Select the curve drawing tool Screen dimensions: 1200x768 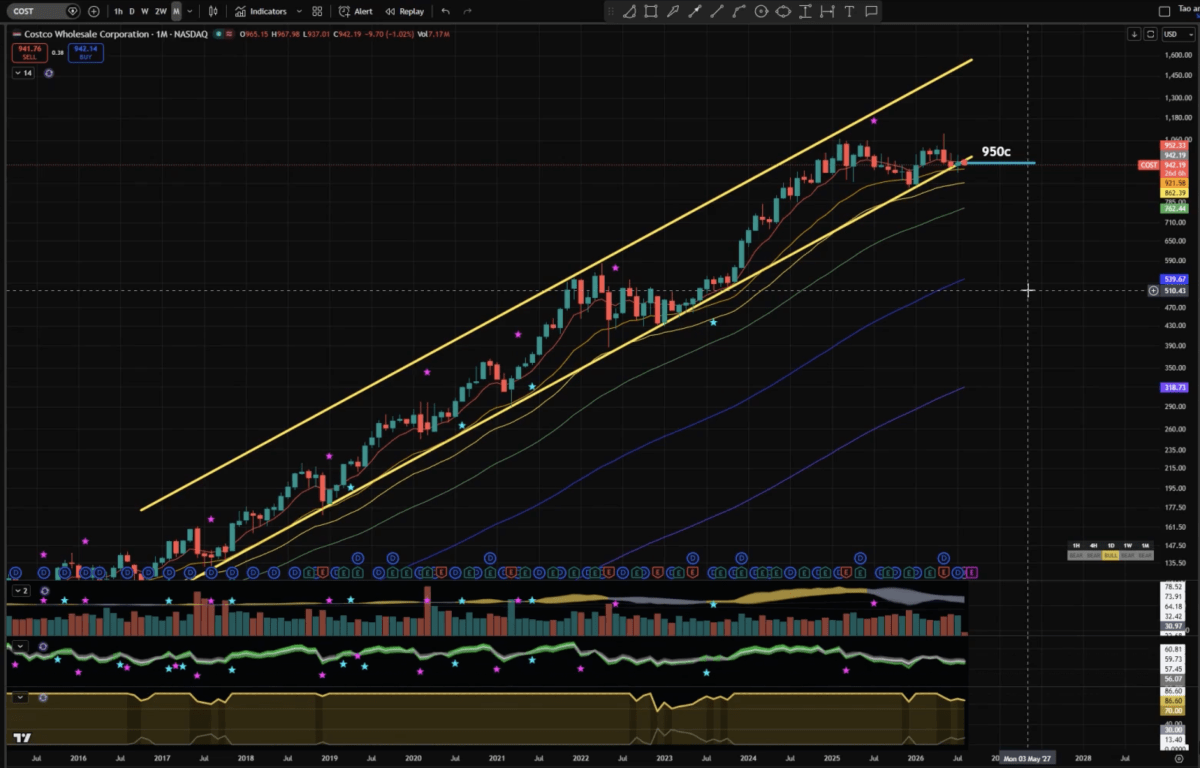(739, 11)
